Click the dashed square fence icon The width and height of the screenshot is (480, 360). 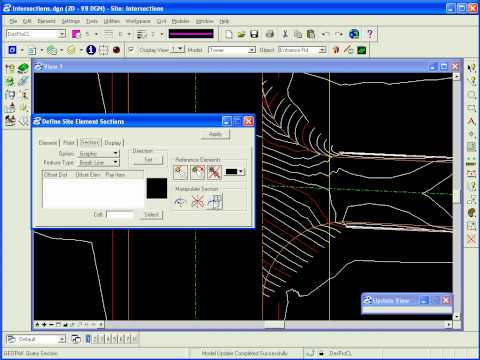(104, 50)
